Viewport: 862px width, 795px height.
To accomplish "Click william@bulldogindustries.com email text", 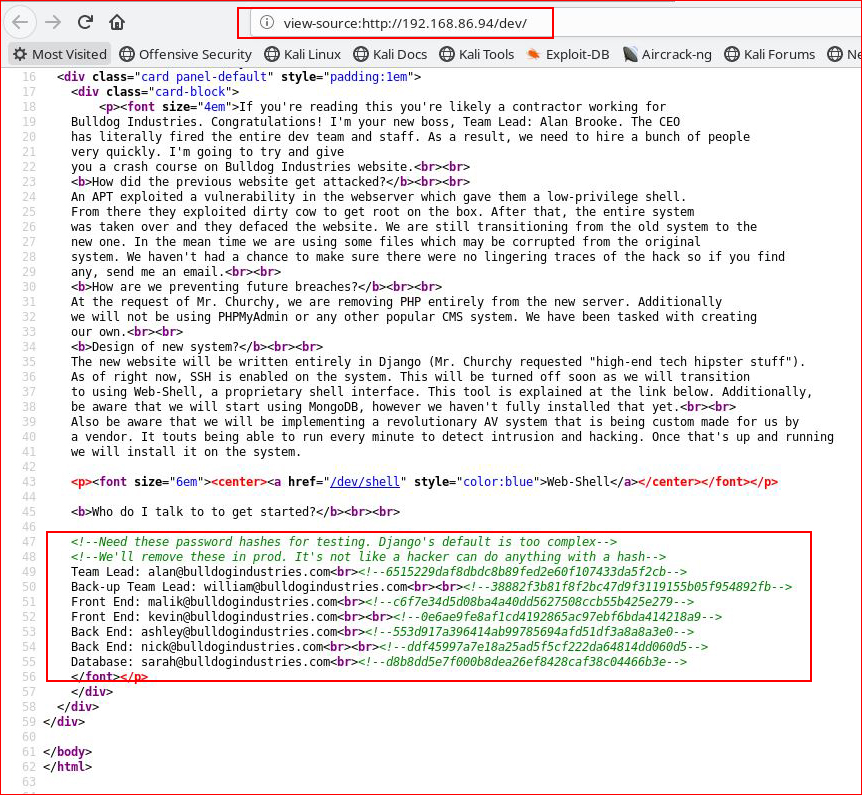I will tap(305, 587).
